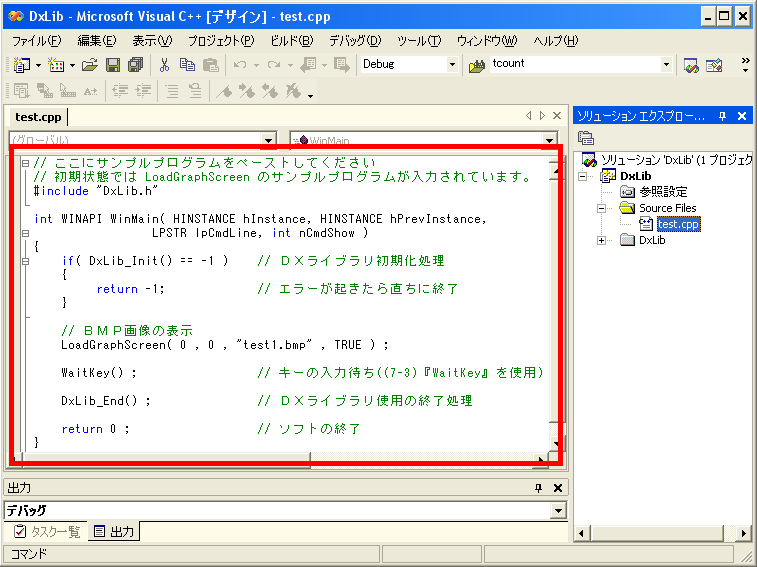Screen dimensions: 757x567
Task: Open the Properties Window toolbar icon
Action: point(714,65)
